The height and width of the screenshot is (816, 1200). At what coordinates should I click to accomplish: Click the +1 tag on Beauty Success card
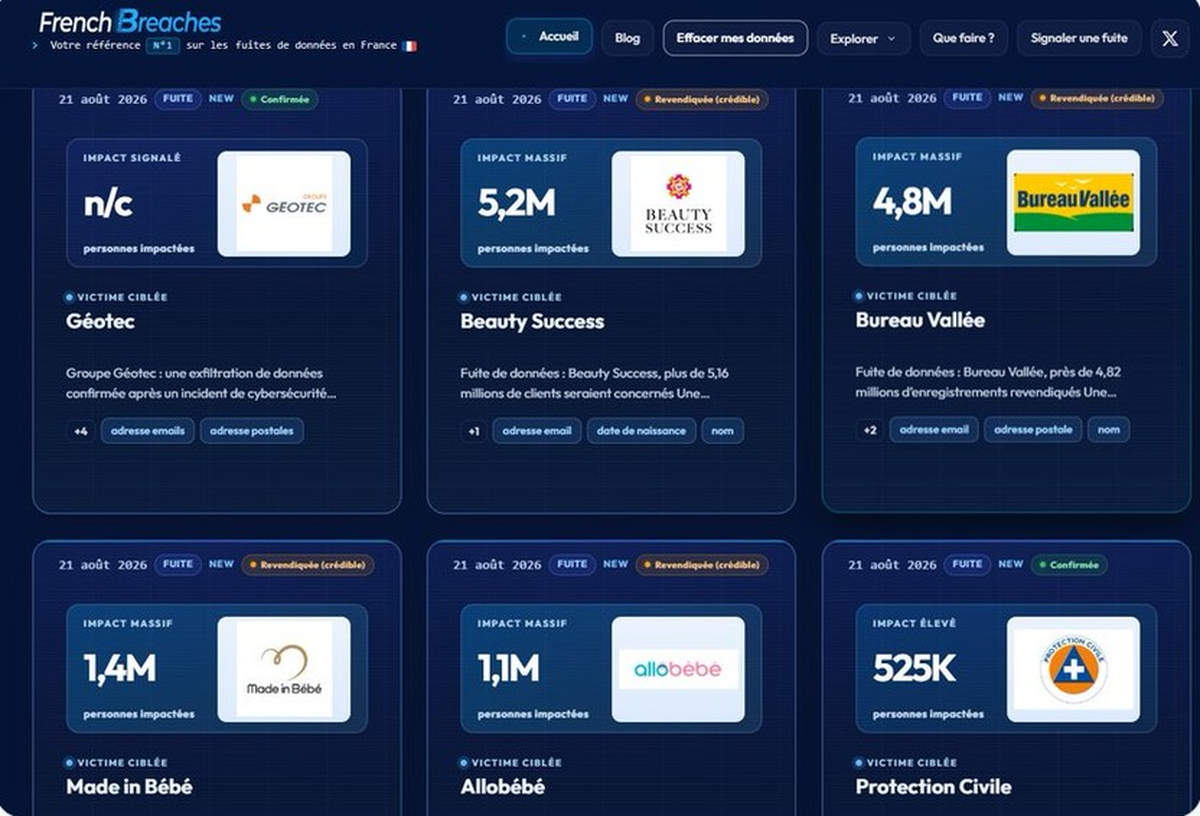point(474,431)
